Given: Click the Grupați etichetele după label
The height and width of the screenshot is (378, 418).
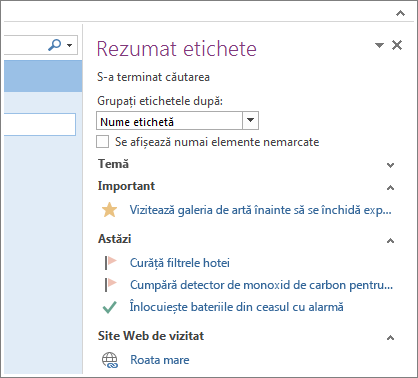Looking at the screenshot, I should pyautogui.click(x=160, y=101).
